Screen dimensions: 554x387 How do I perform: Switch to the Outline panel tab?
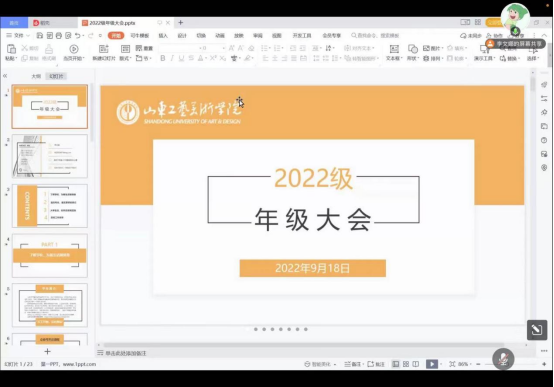36,76
